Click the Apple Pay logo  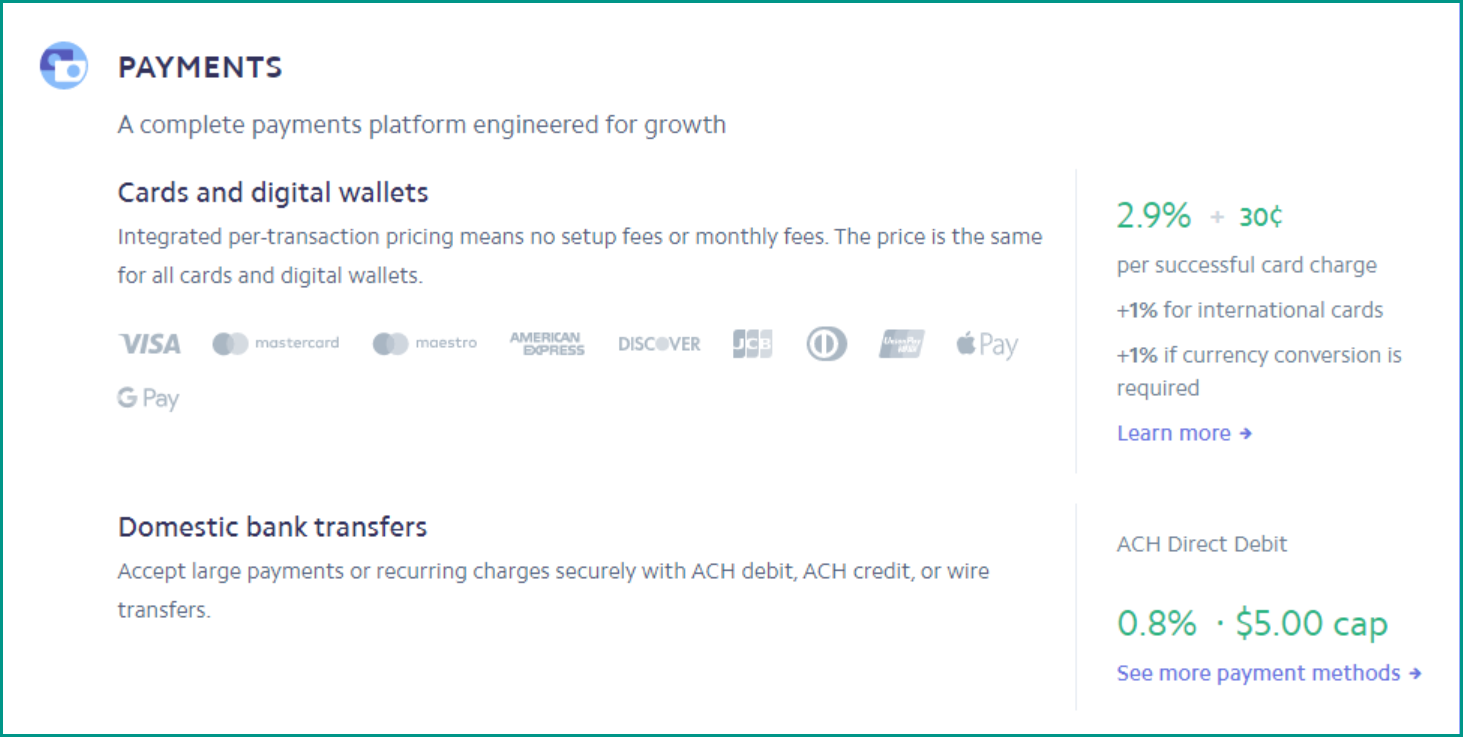coord(987,345)
